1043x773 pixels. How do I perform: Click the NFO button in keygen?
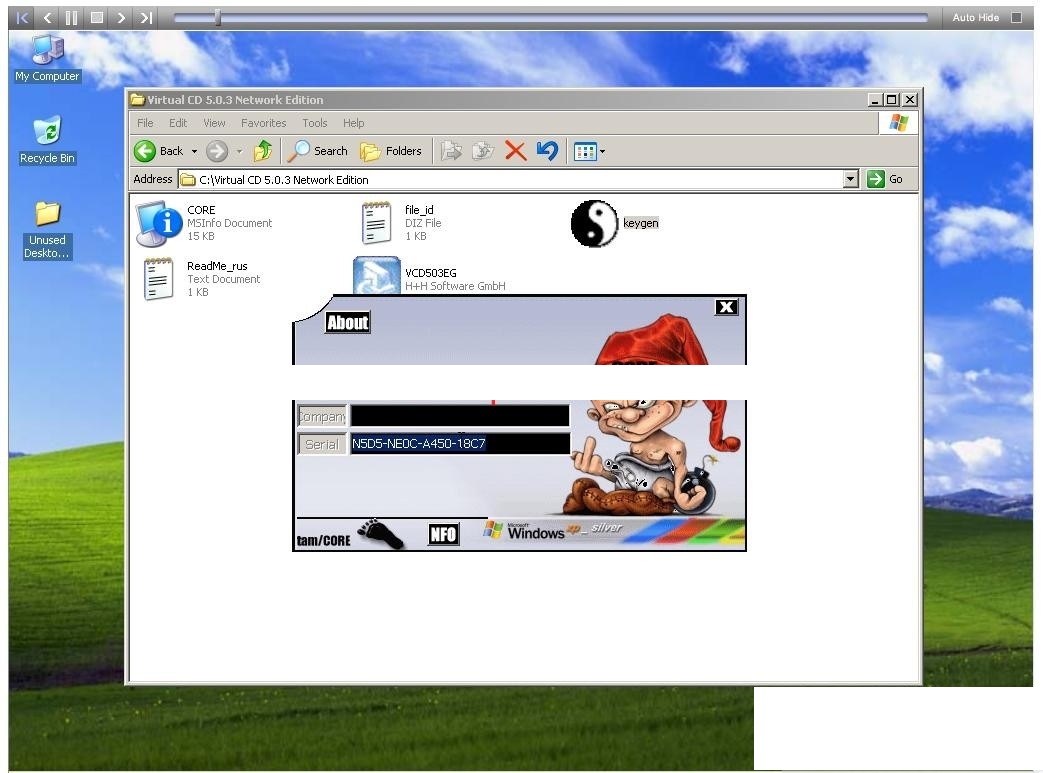[x=444, y=534]
